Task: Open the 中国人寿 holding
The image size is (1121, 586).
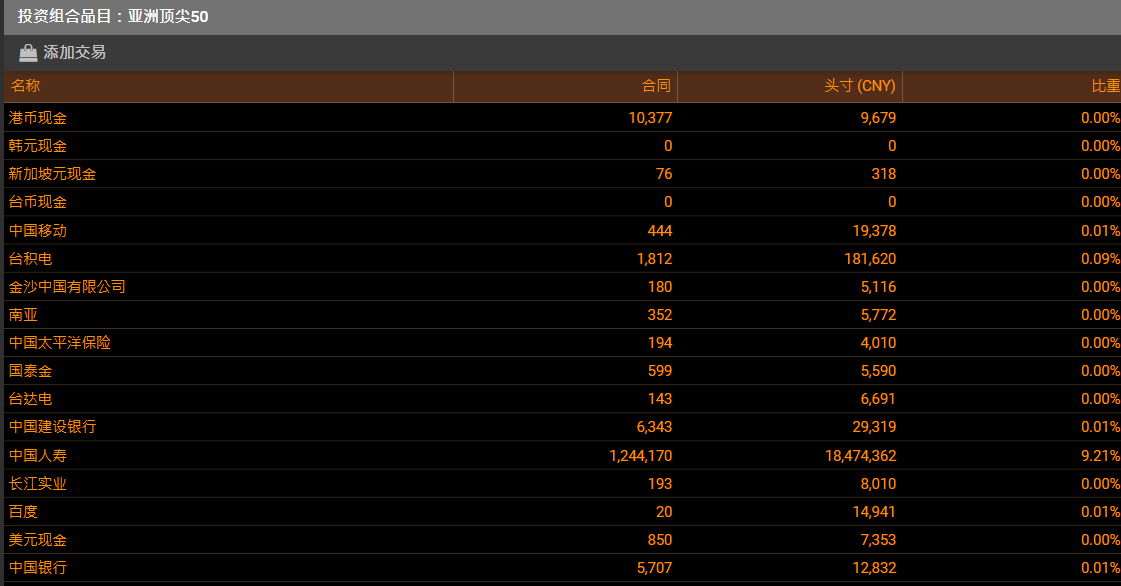Action: pyautogui.click(x=38, y=455)
